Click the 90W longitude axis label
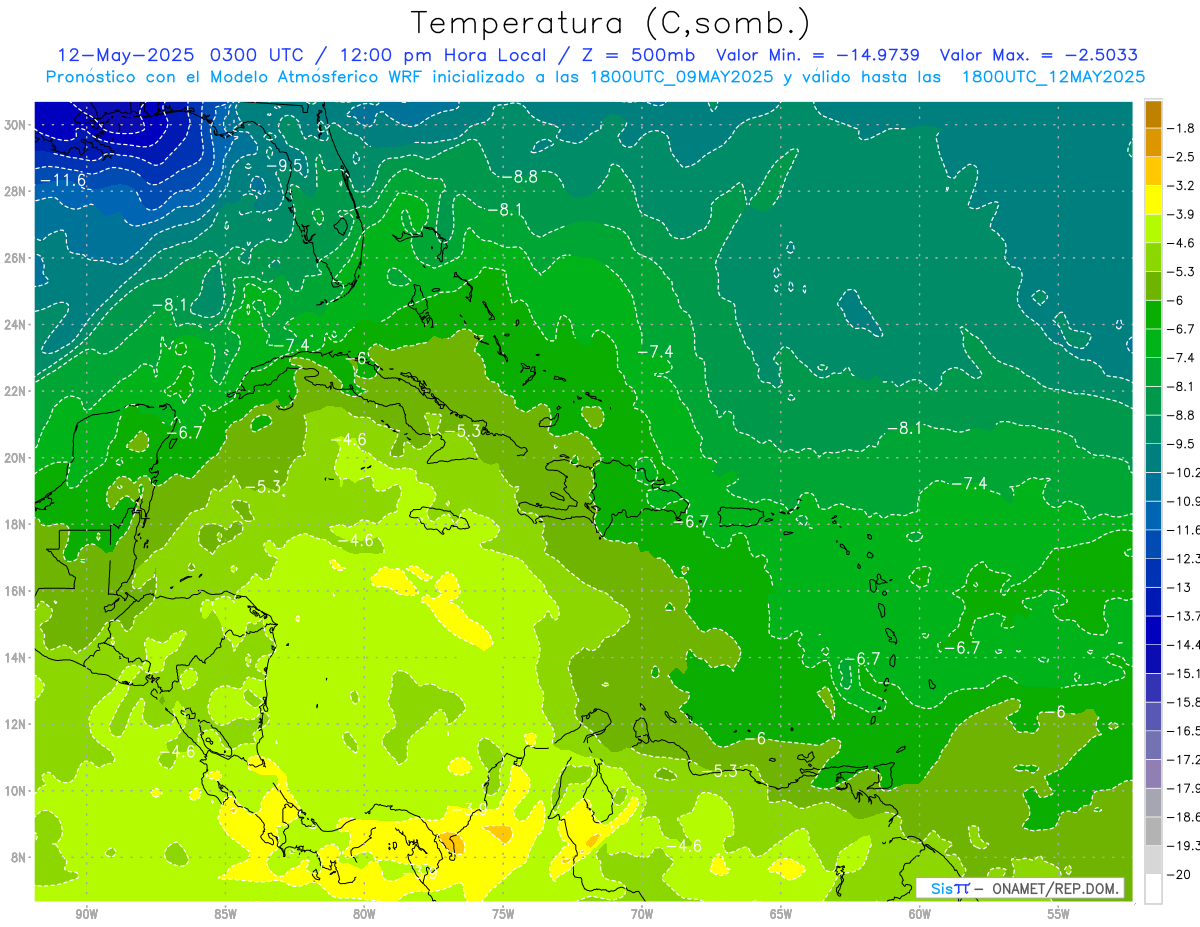Viewport: 1200px width, 927px height. coord(86,914)
